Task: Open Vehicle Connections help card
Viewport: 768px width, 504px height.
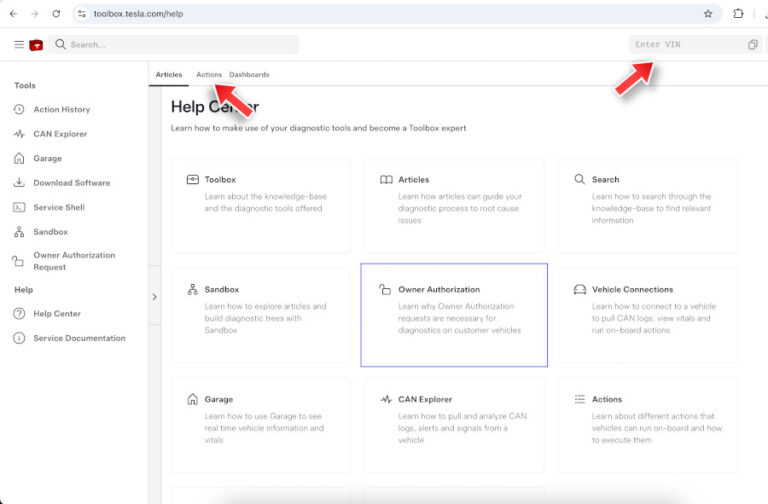Action: (647, 315)
